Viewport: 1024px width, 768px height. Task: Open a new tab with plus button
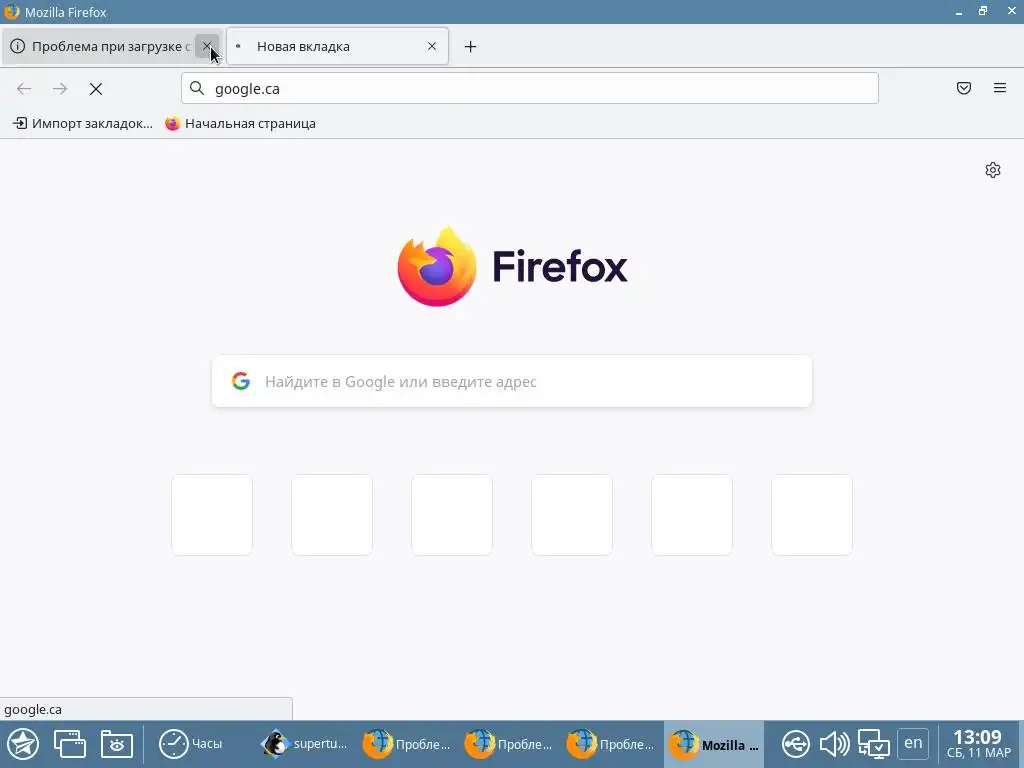click(470, 46)
